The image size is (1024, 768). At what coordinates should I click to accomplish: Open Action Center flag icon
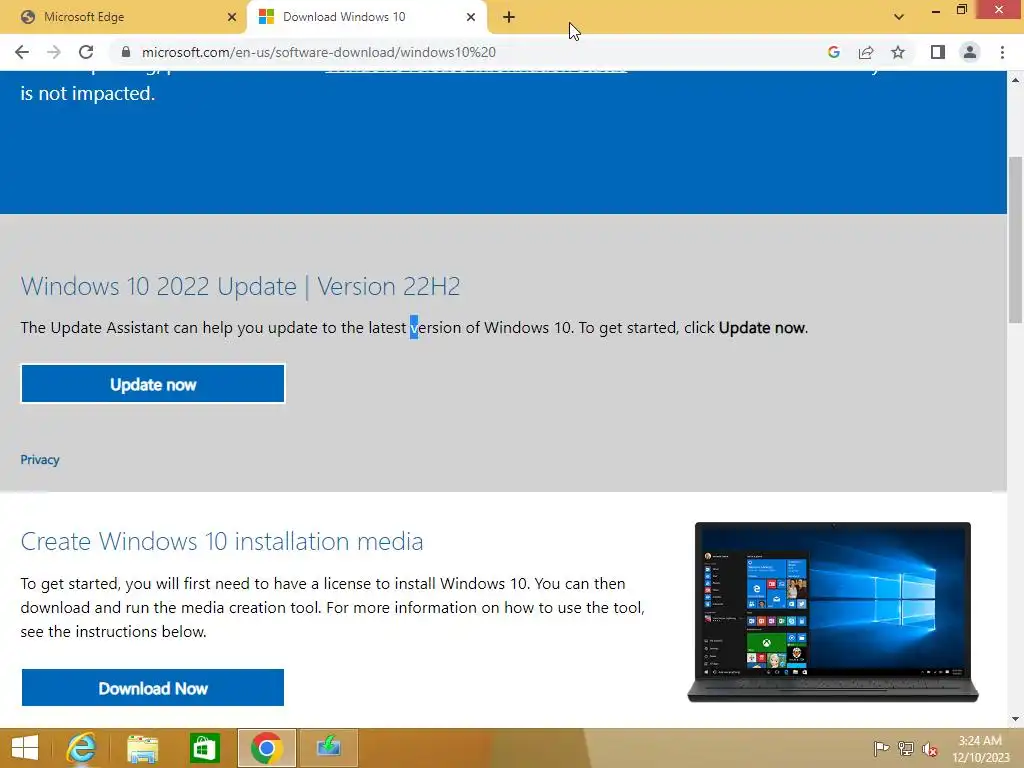[881, 748]
